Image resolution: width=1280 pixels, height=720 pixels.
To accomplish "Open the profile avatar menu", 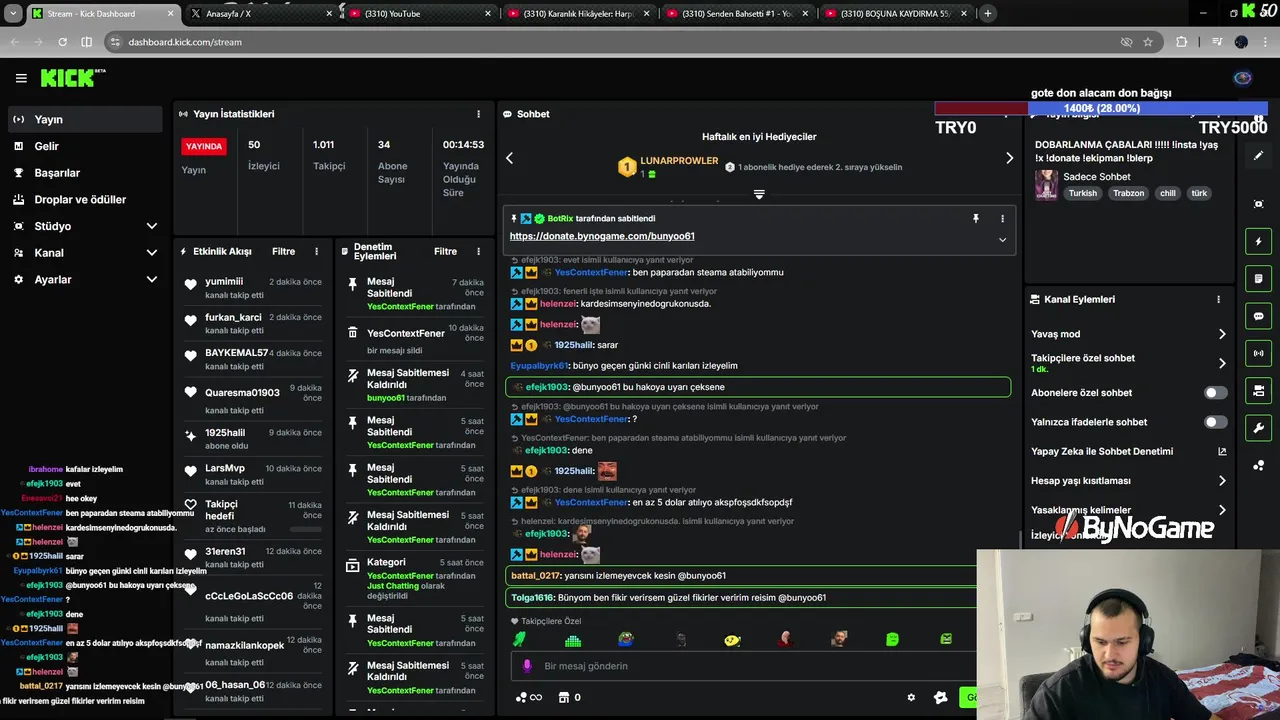I will click(1243, 79).
